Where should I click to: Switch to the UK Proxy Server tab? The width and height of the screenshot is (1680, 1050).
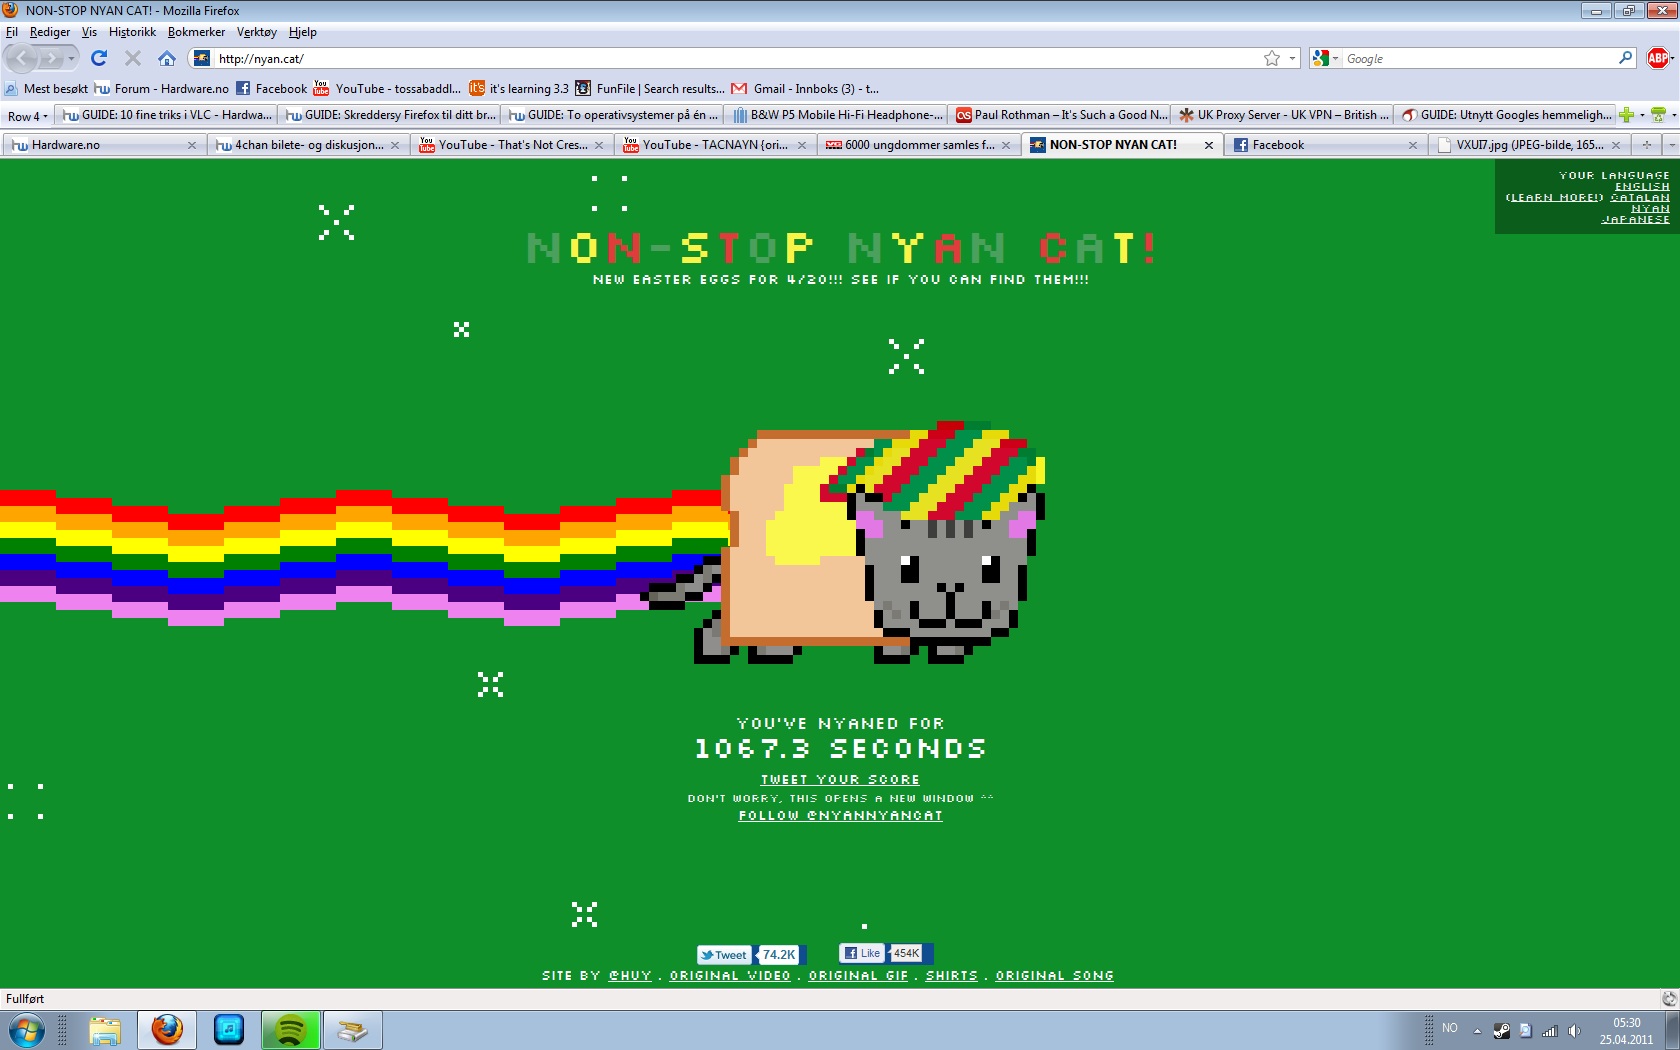click(x=1284, y=115)
